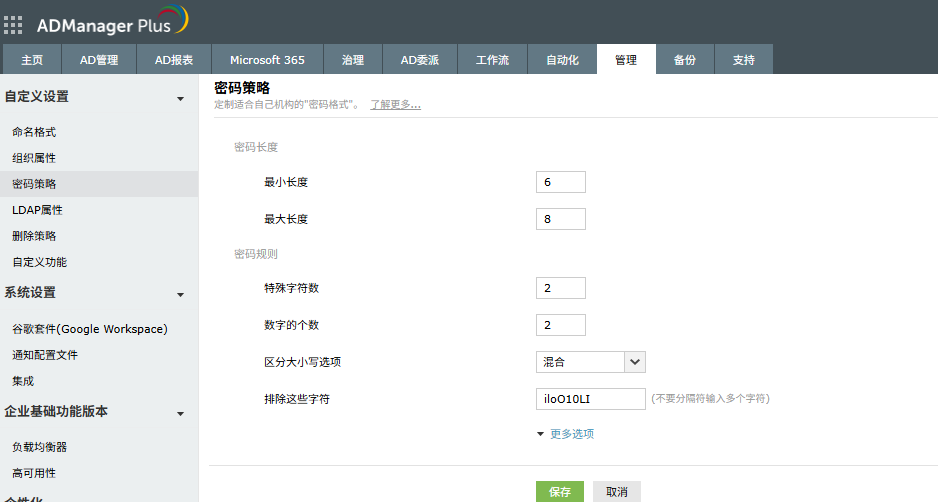Viewport: 938px width, 502px height.
Task: Click the 最大长度 input field
Action: point(561,219)
